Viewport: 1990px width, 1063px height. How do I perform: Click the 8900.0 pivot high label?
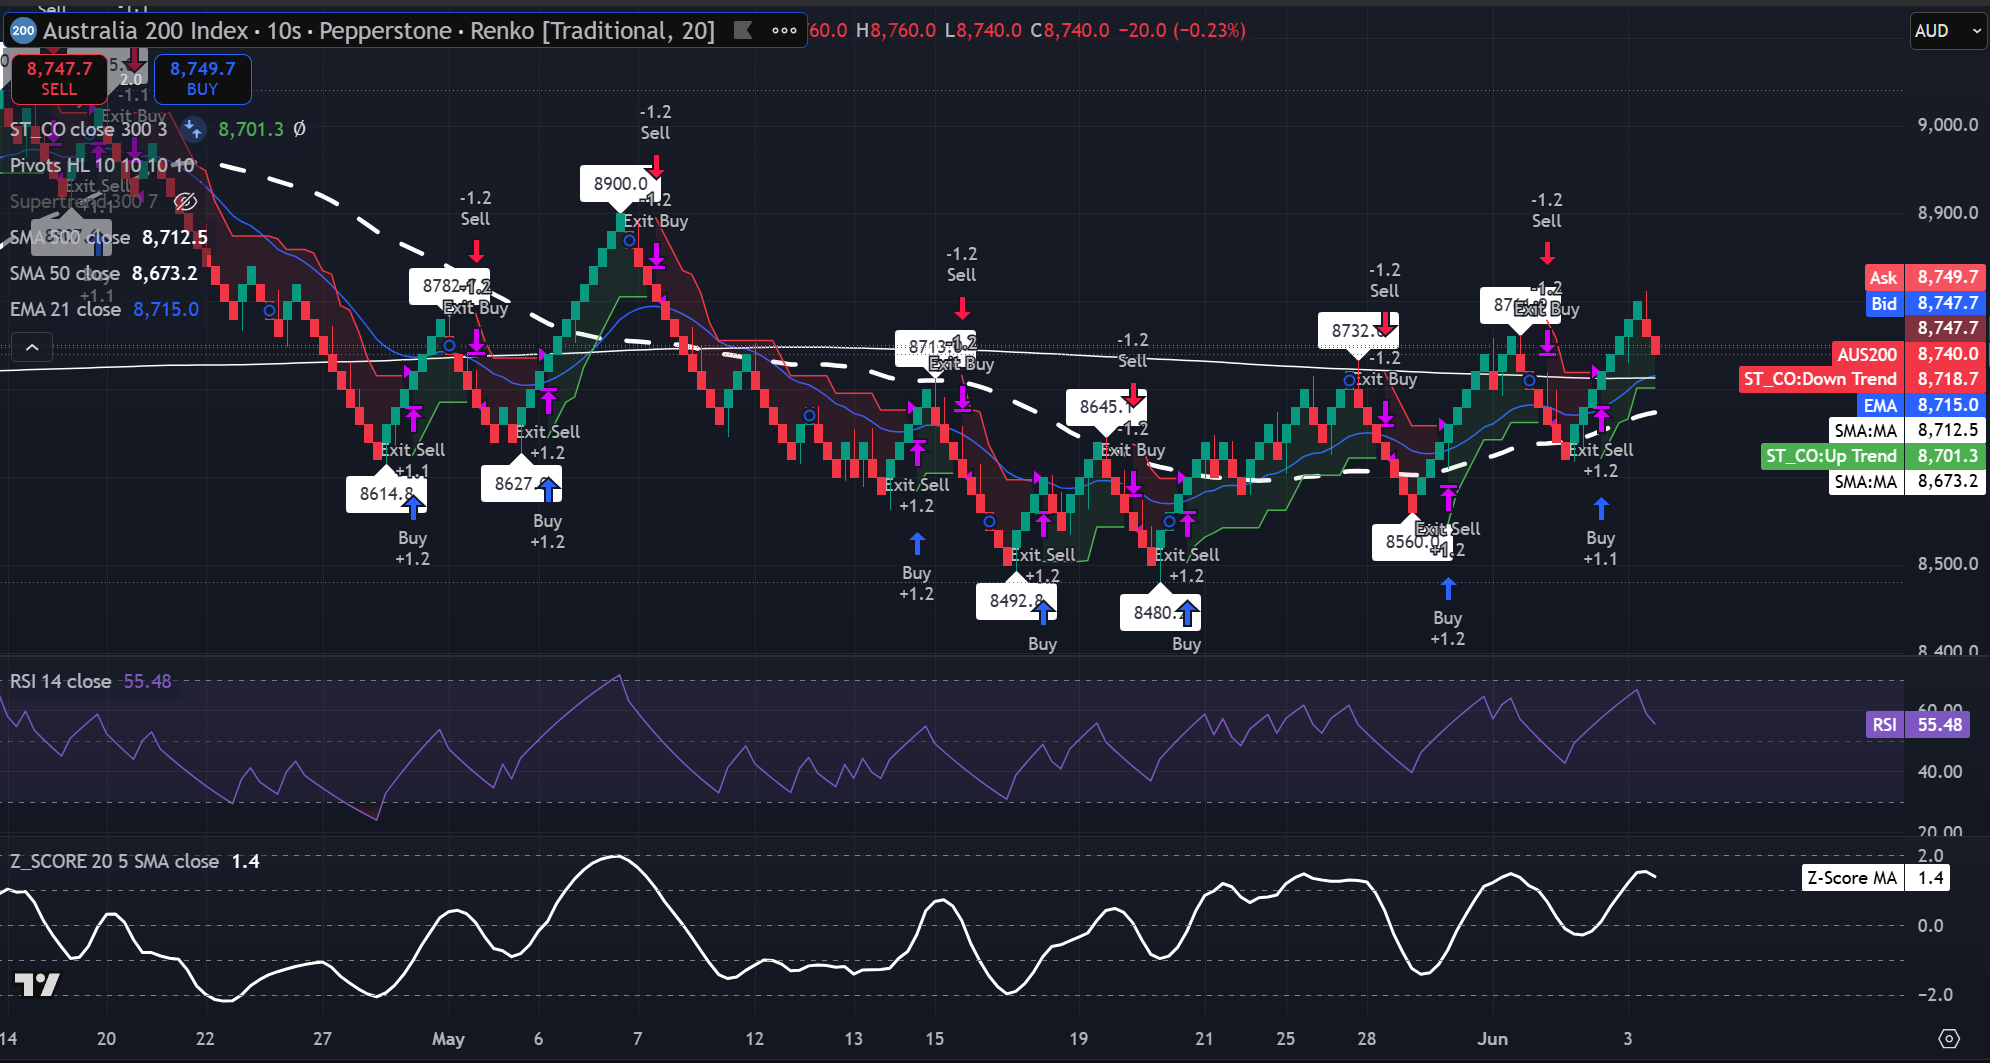click(x=620, y=184)
